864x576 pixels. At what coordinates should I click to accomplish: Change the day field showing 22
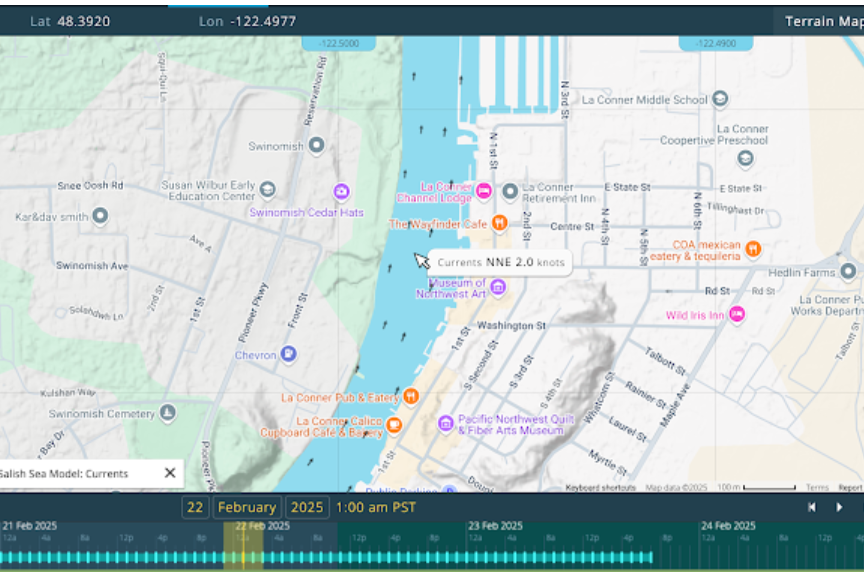195,507
